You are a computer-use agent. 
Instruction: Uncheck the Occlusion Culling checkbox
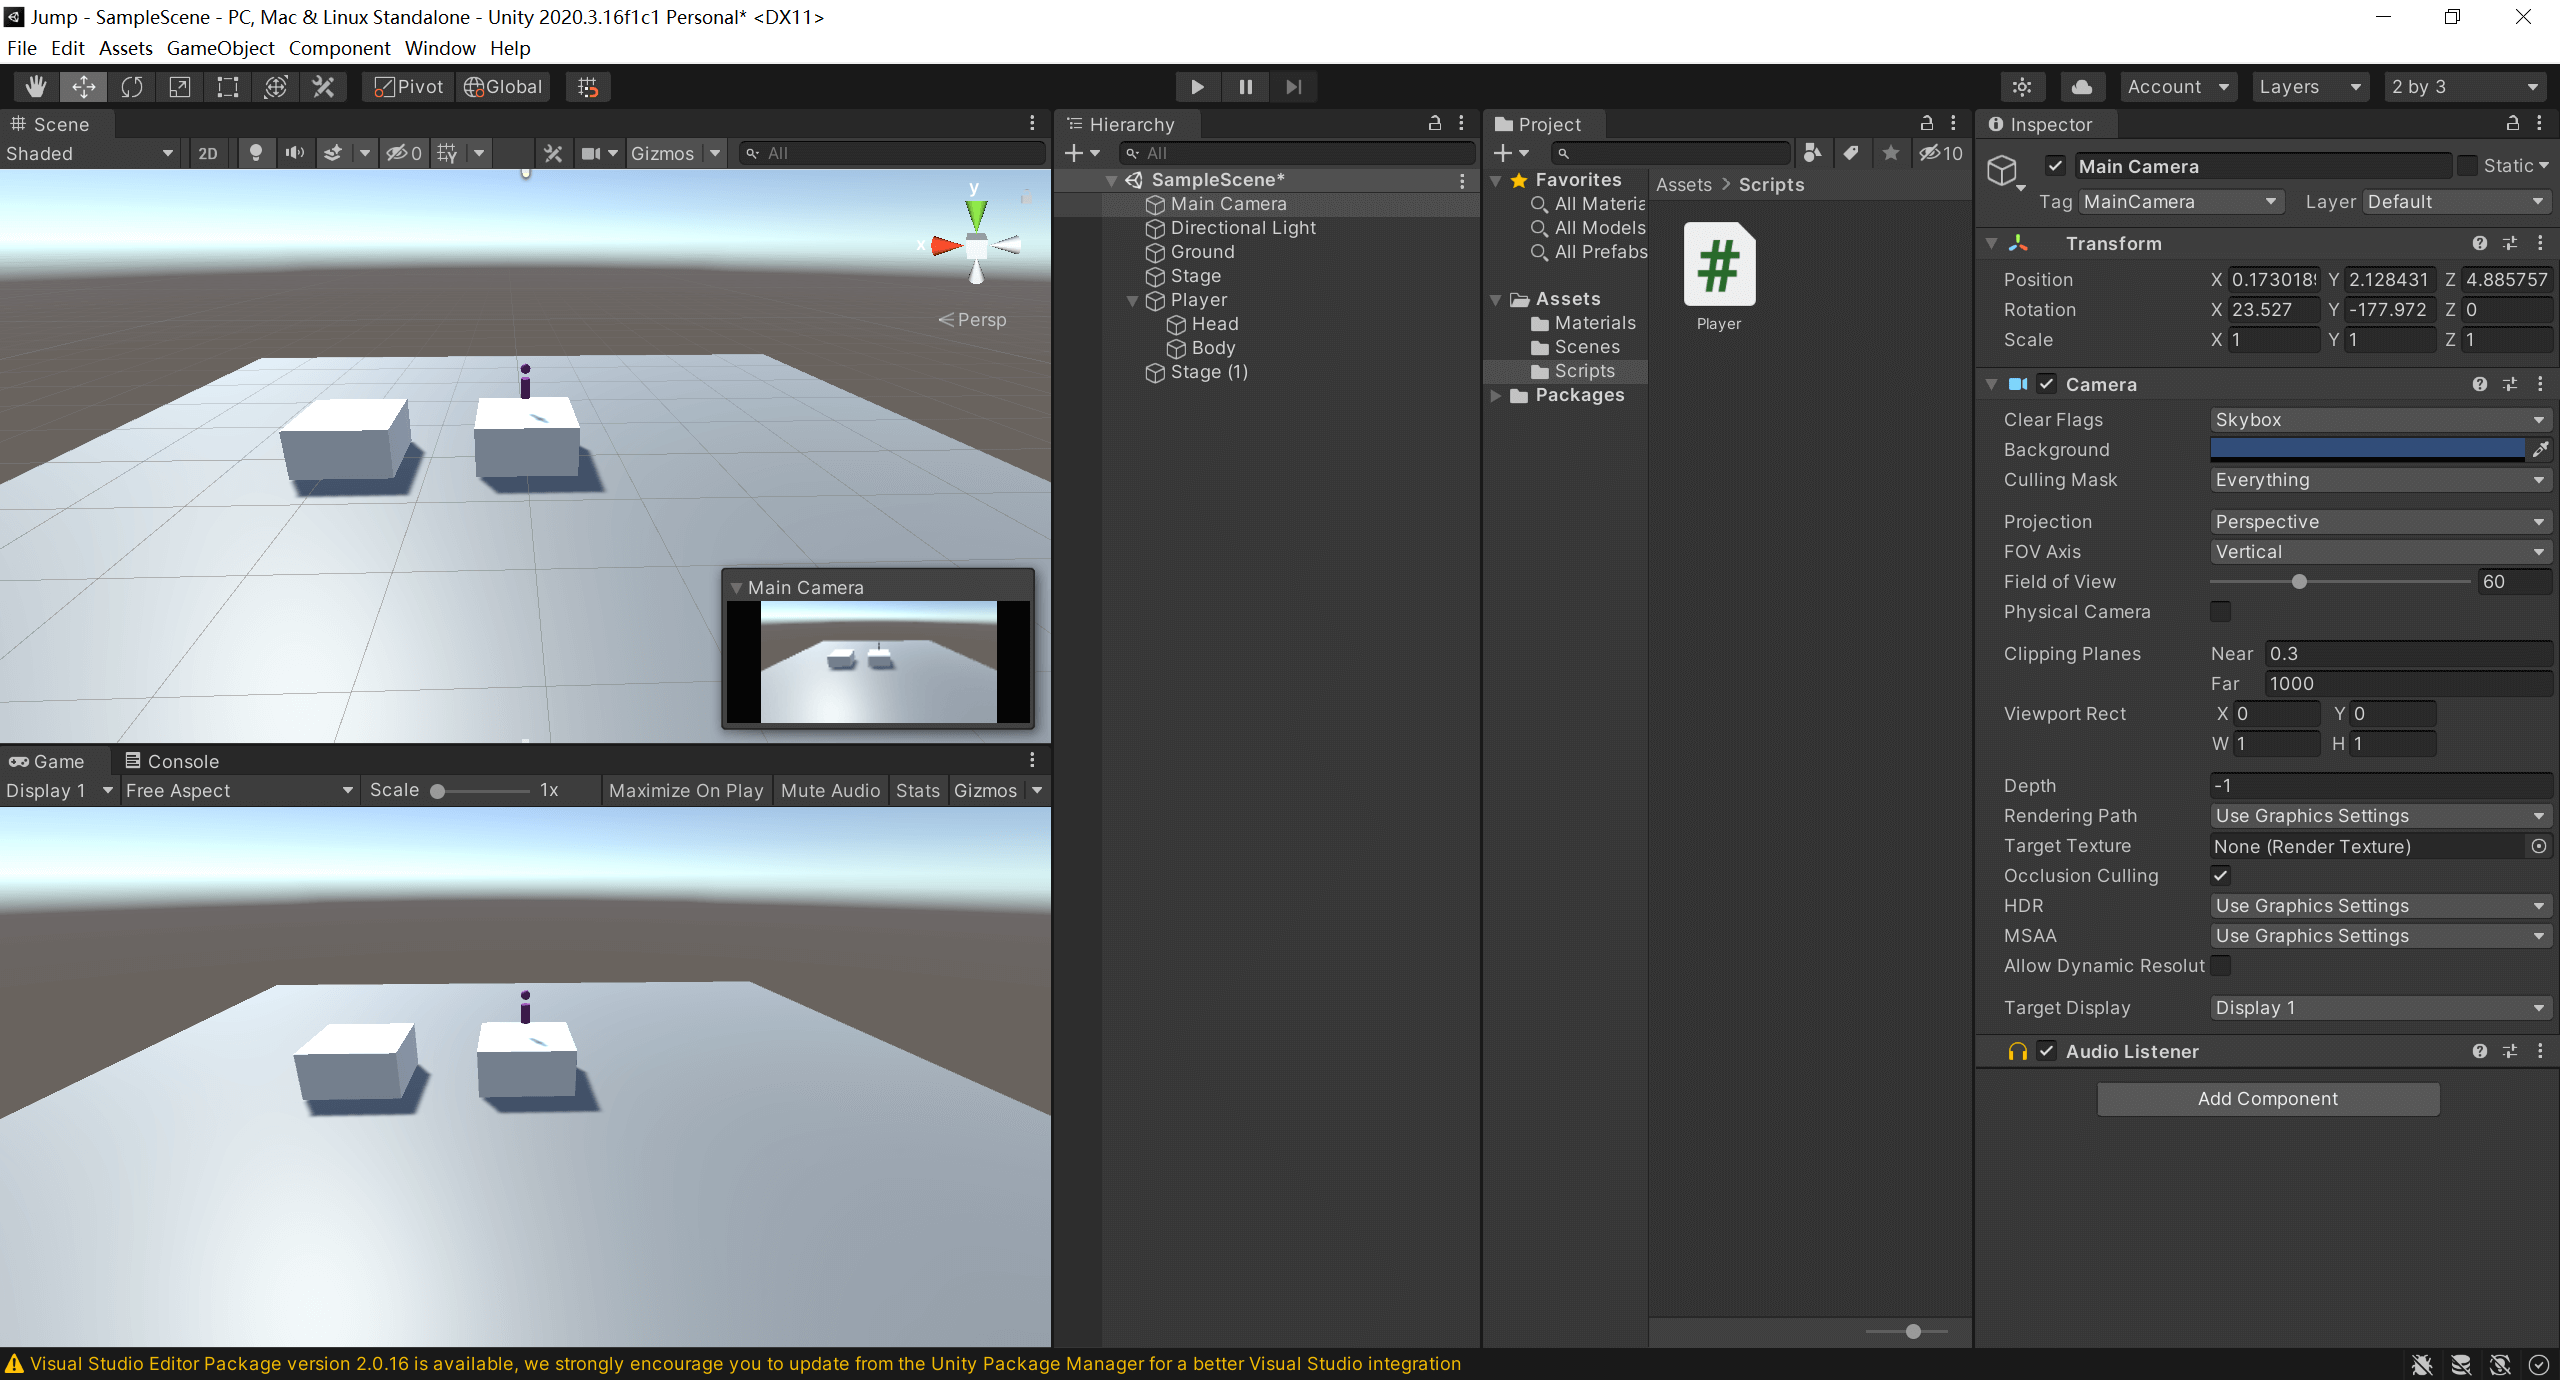point(2220,875)
